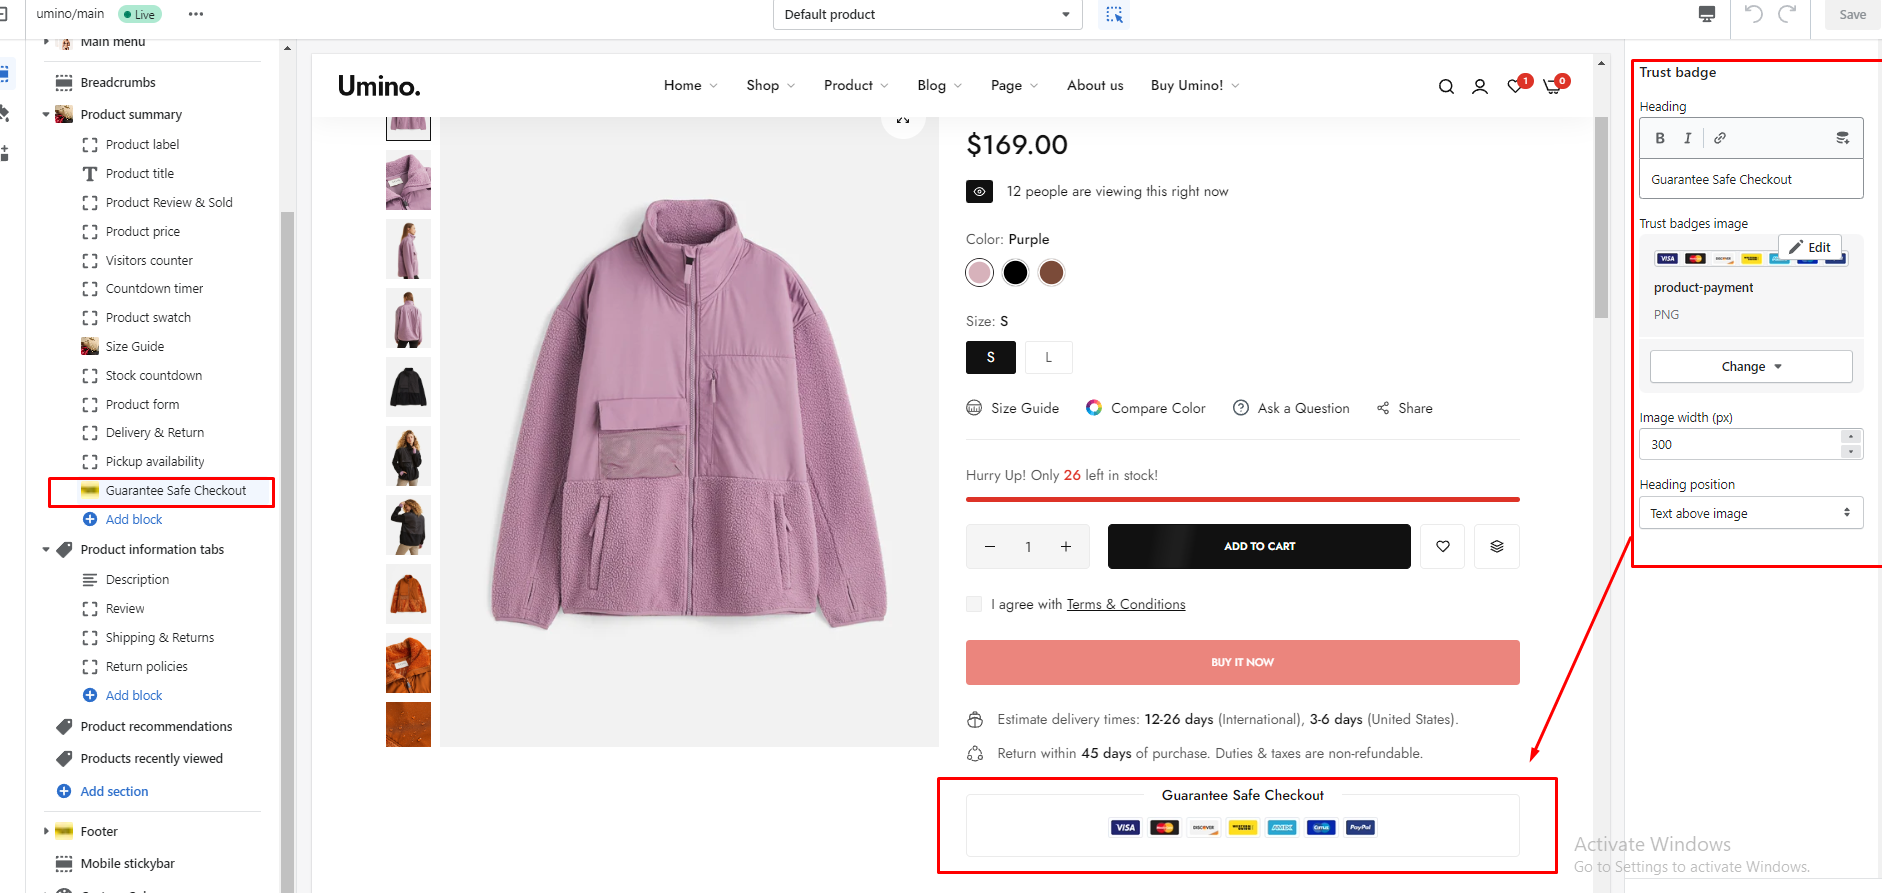Viewport: 1882px width, 893px height.
Task: Click the ADD TO CART button
Action: coord(1259,547)
